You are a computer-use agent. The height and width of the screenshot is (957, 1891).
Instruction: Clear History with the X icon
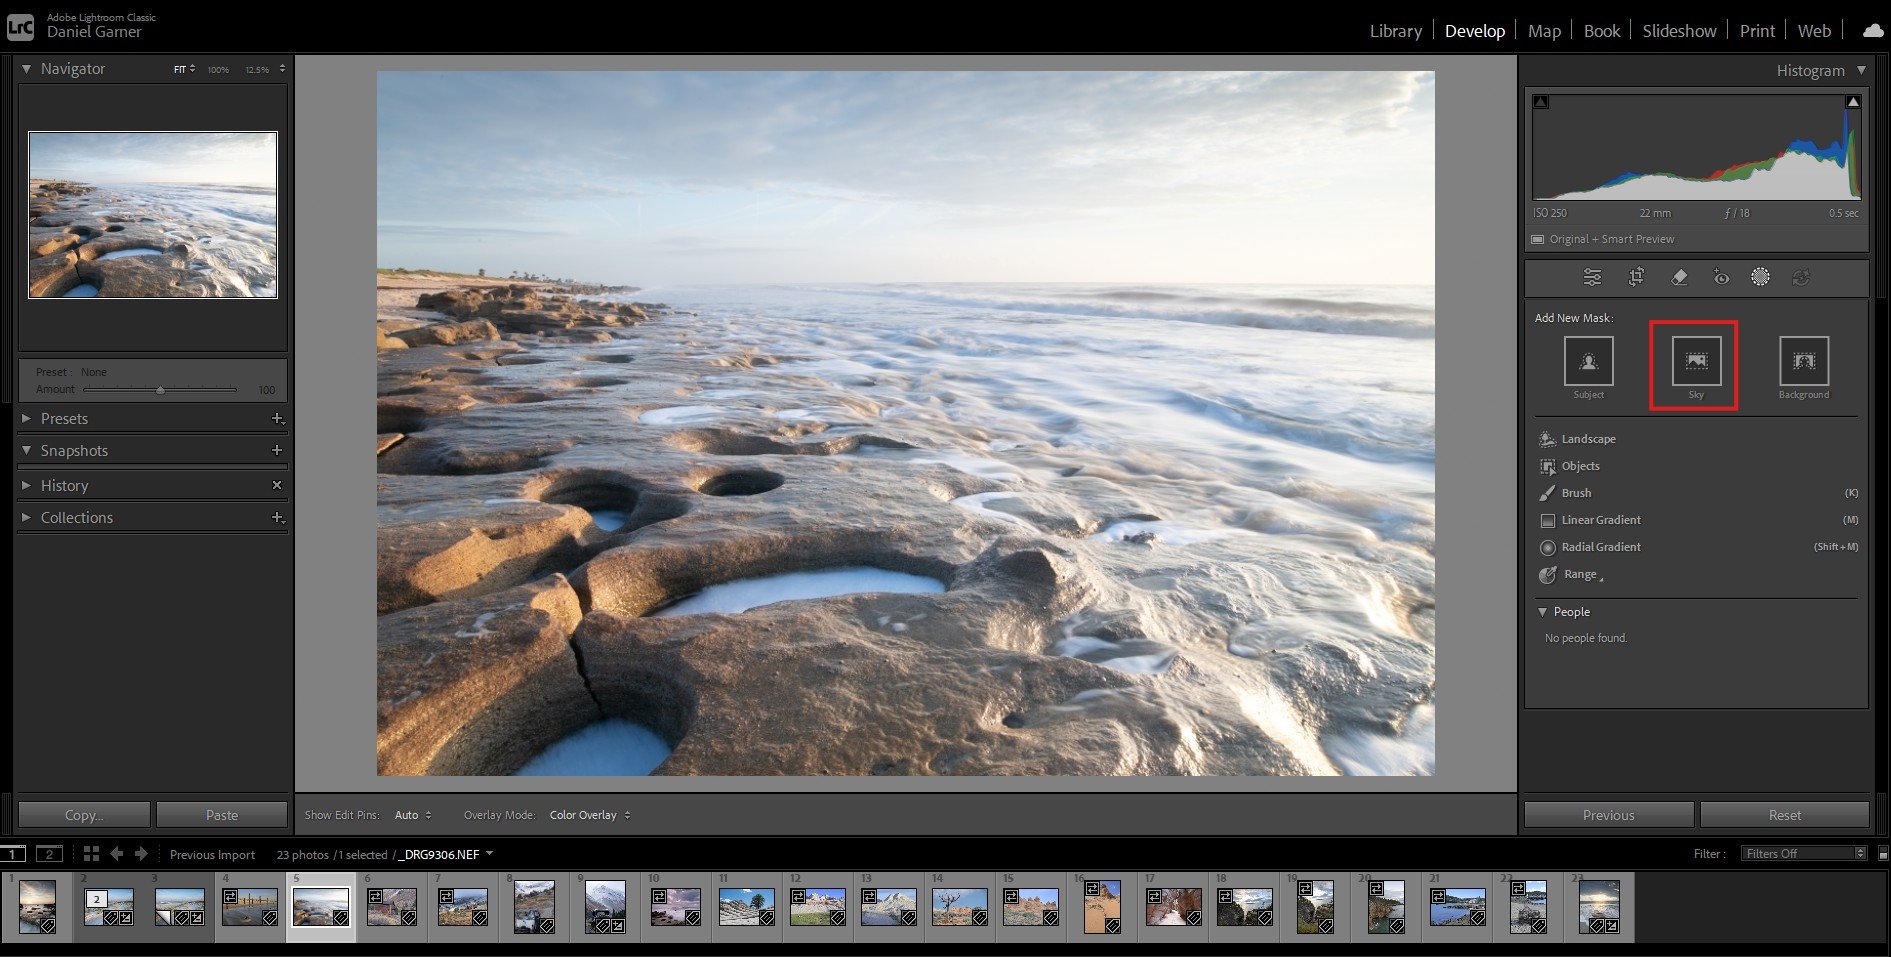[277, 485]
